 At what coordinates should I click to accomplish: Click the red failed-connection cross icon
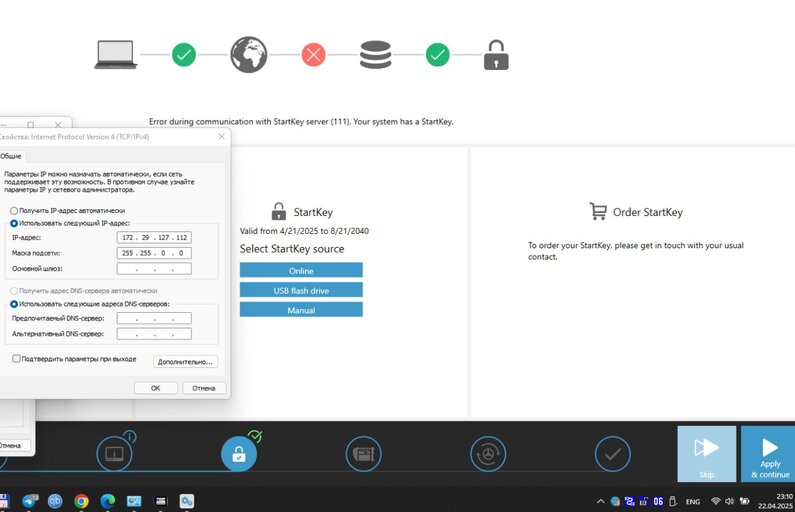313,54
